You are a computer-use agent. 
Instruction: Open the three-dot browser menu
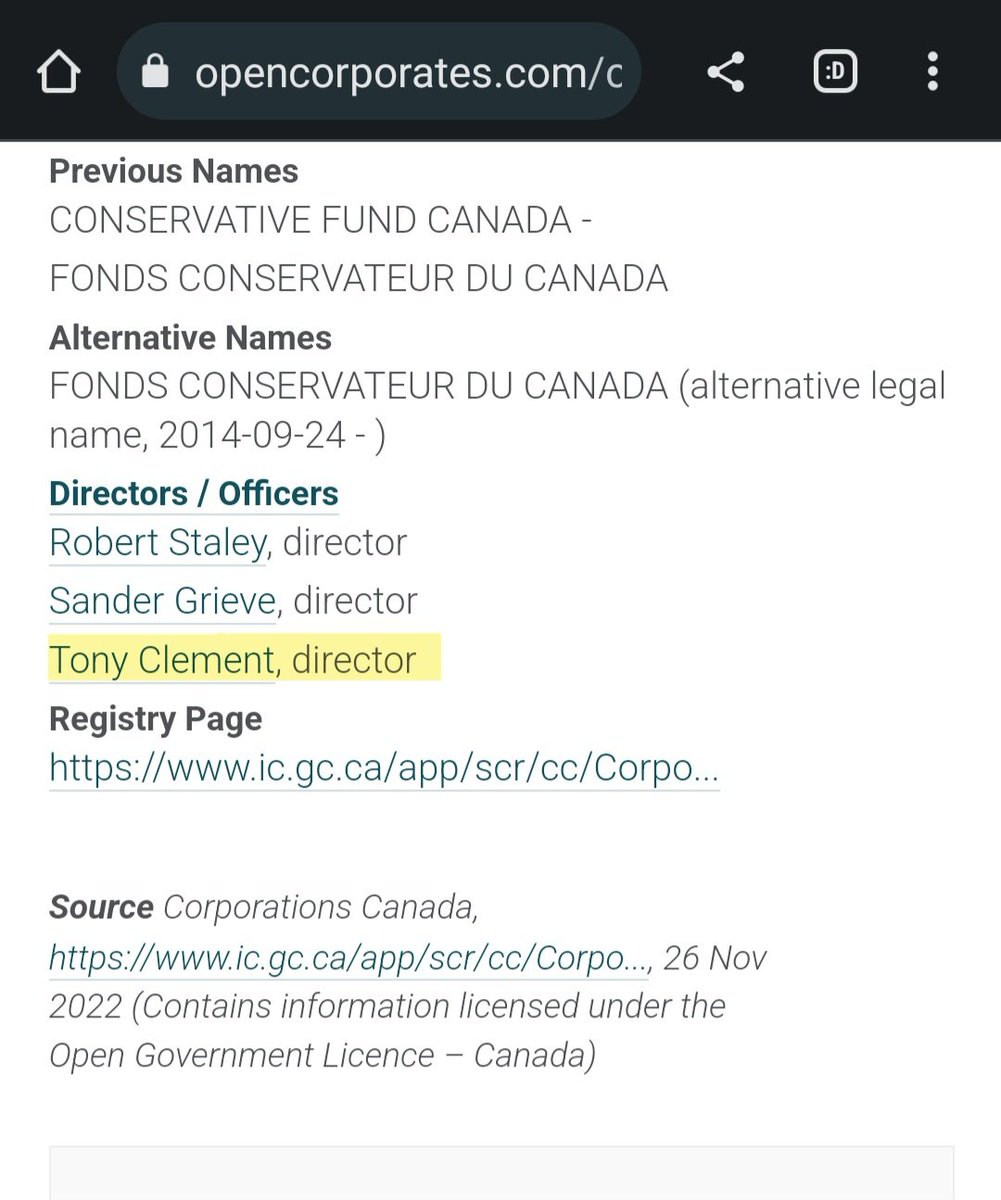932,73
